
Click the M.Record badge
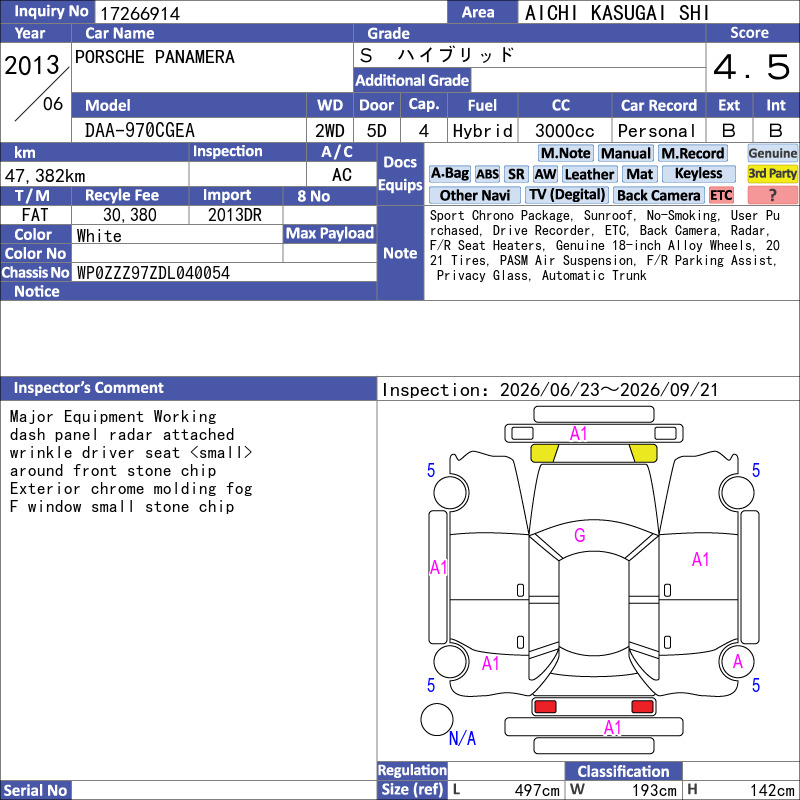[x=692, y=153]
